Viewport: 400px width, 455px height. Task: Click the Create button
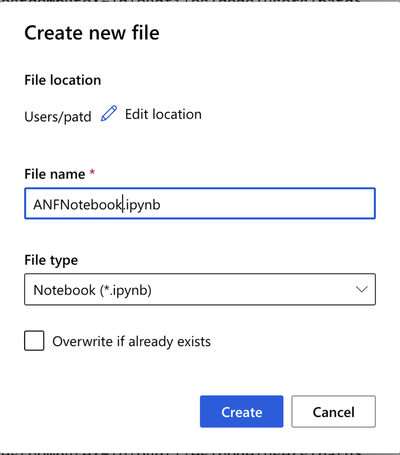pyautogui.click(x=242, y=412)
